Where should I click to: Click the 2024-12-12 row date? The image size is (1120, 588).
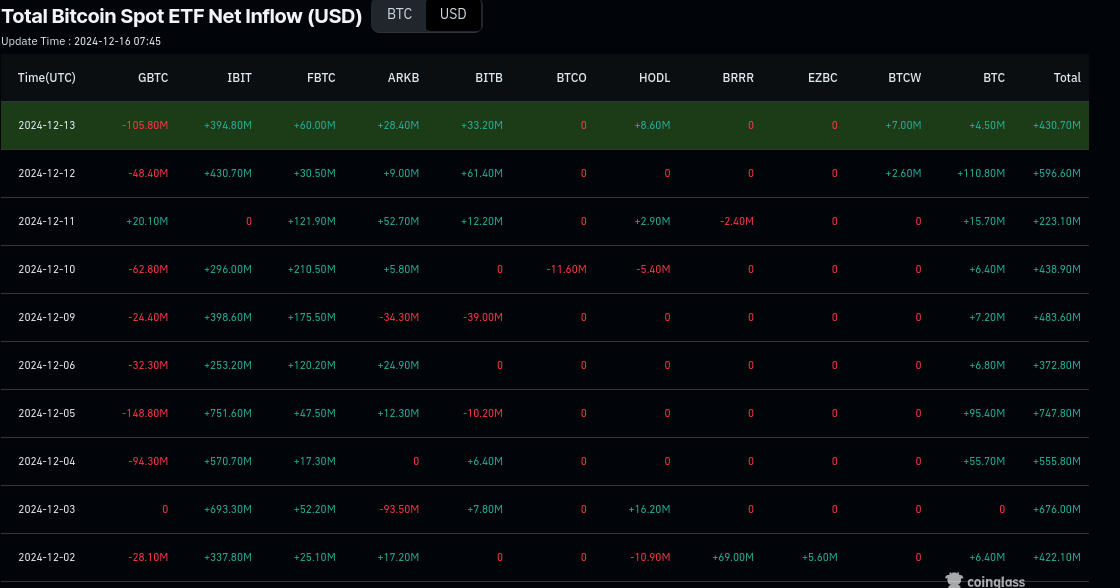tap(47, 174)
